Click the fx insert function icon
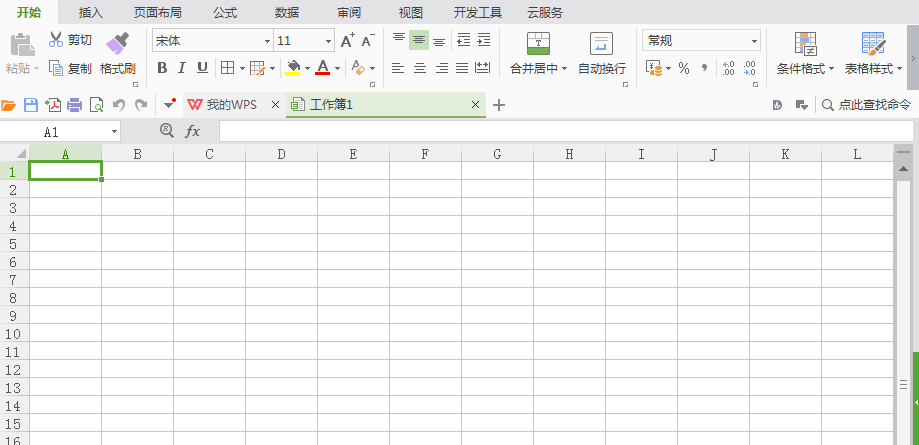 [x=193, y=131]
